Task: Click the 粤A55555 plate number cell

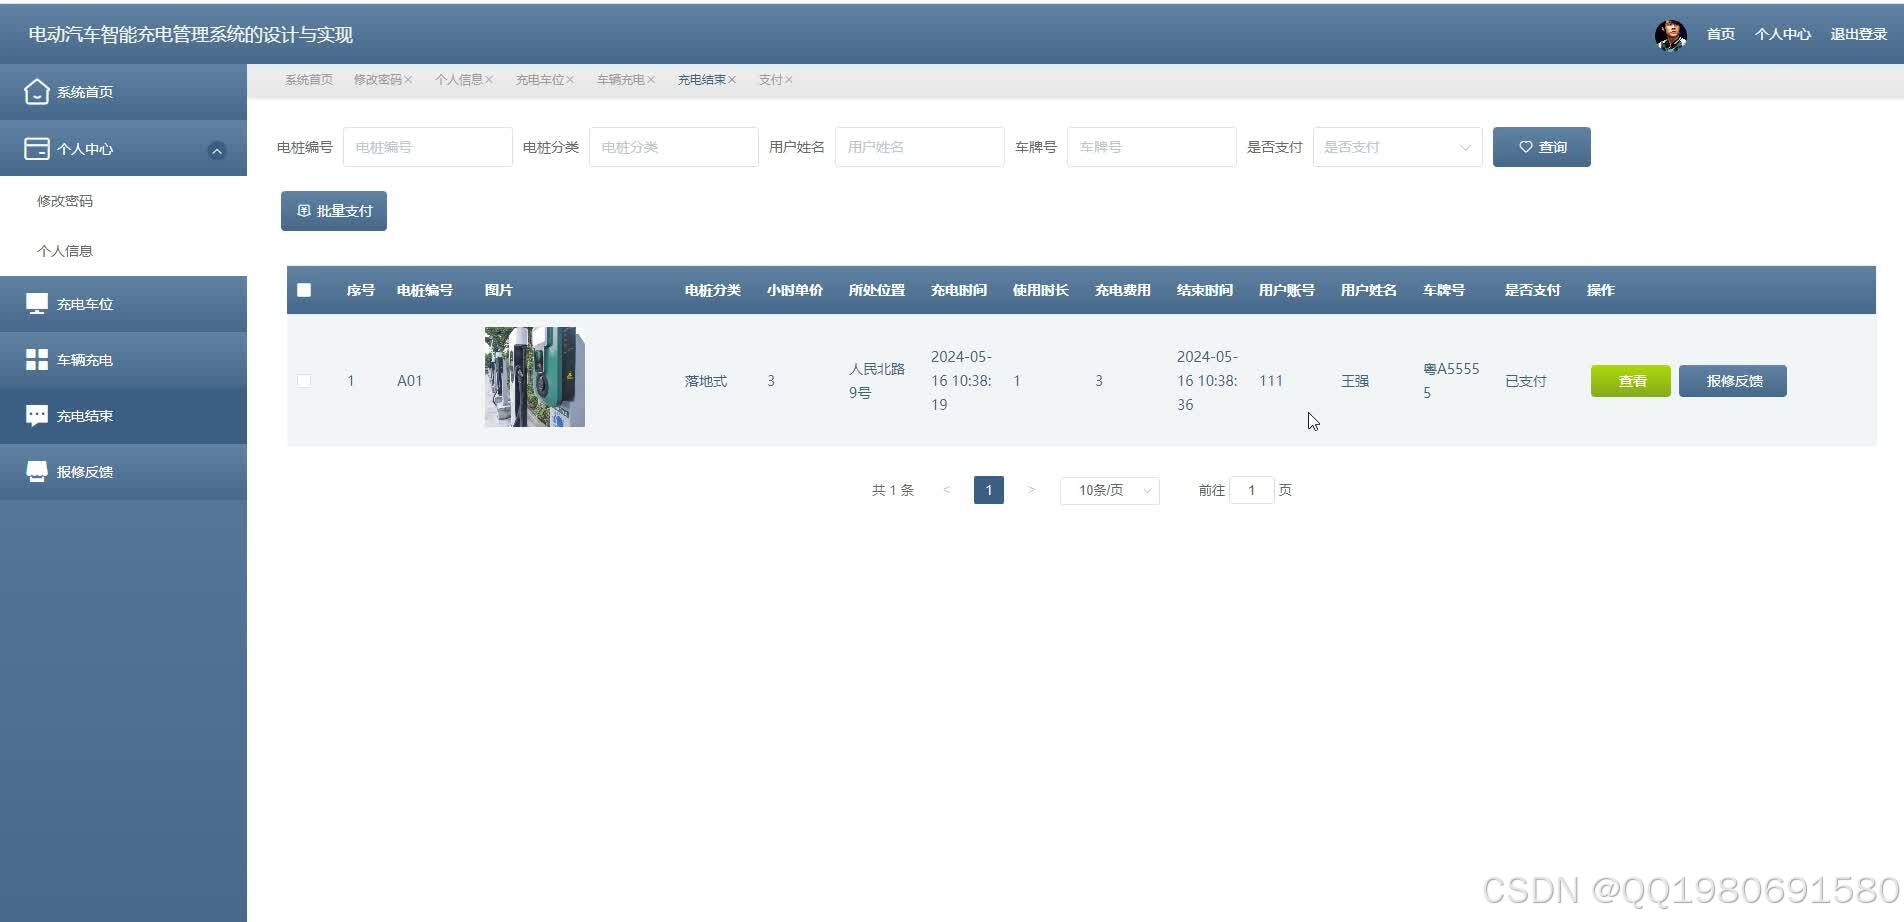Action: pyautogui.click(x=1451, y=381)
